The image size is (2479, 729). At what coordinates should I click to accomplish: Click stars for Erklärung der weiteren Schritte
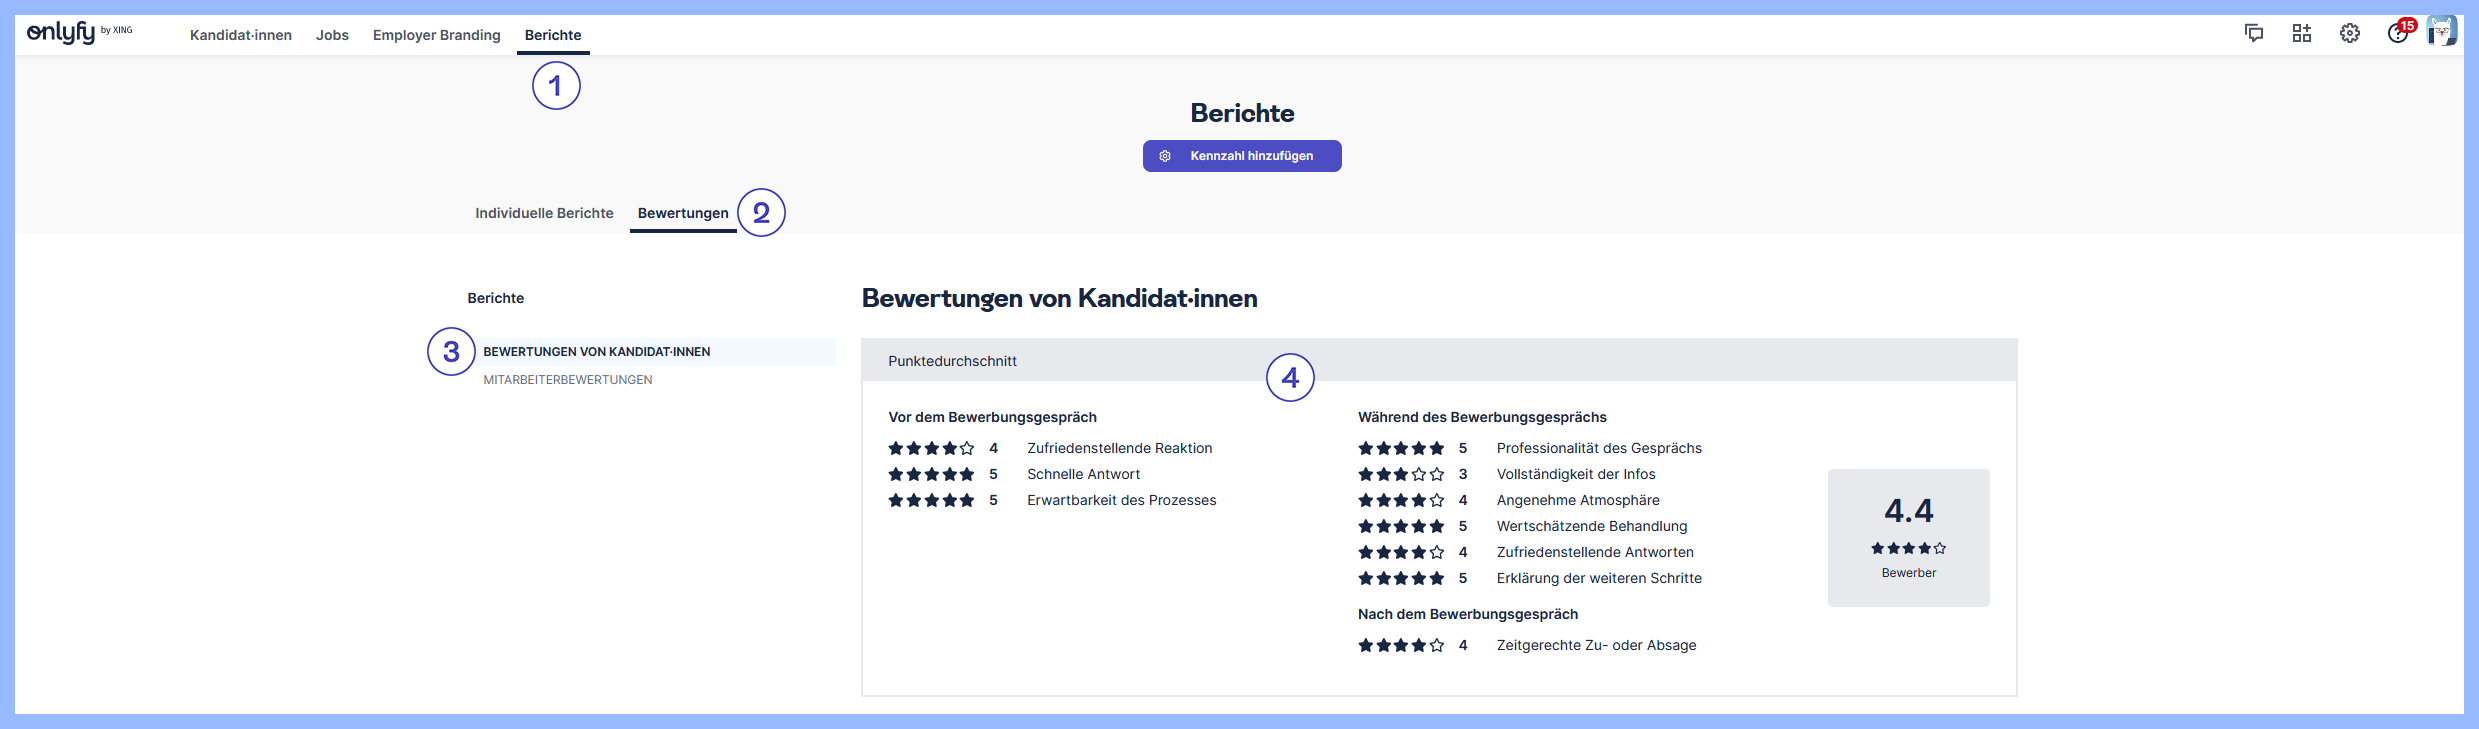(1401, 578)
